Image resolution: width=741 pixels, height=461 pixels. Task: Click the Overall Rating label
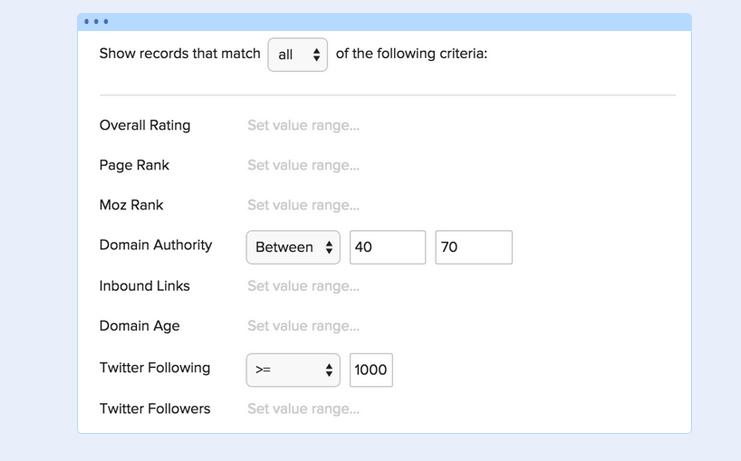(145, 126)
